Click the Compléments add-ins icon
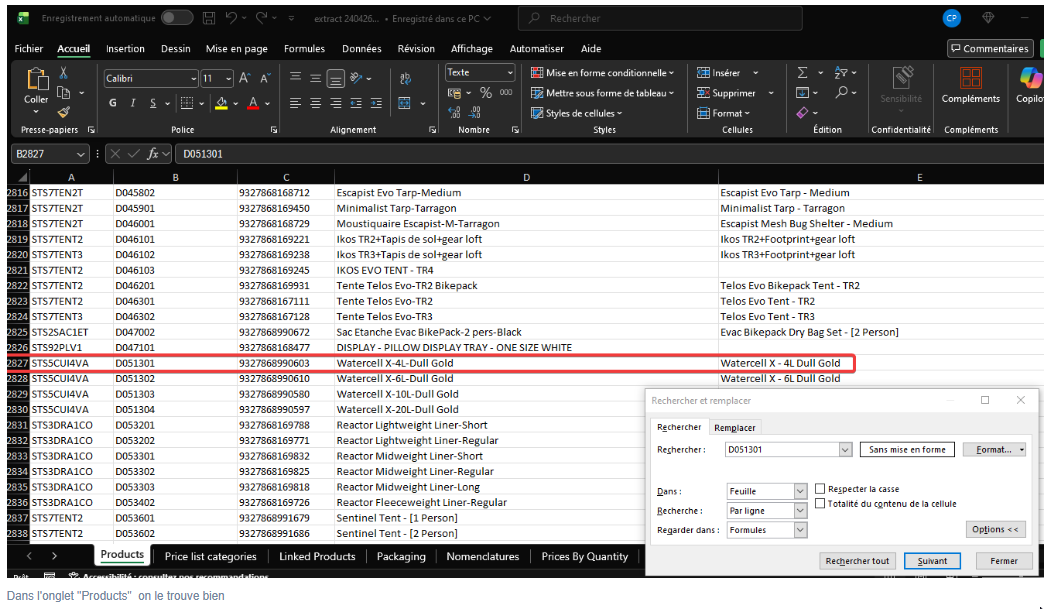Viewport: 1054px width, 609px height. [x=971, y=78]
